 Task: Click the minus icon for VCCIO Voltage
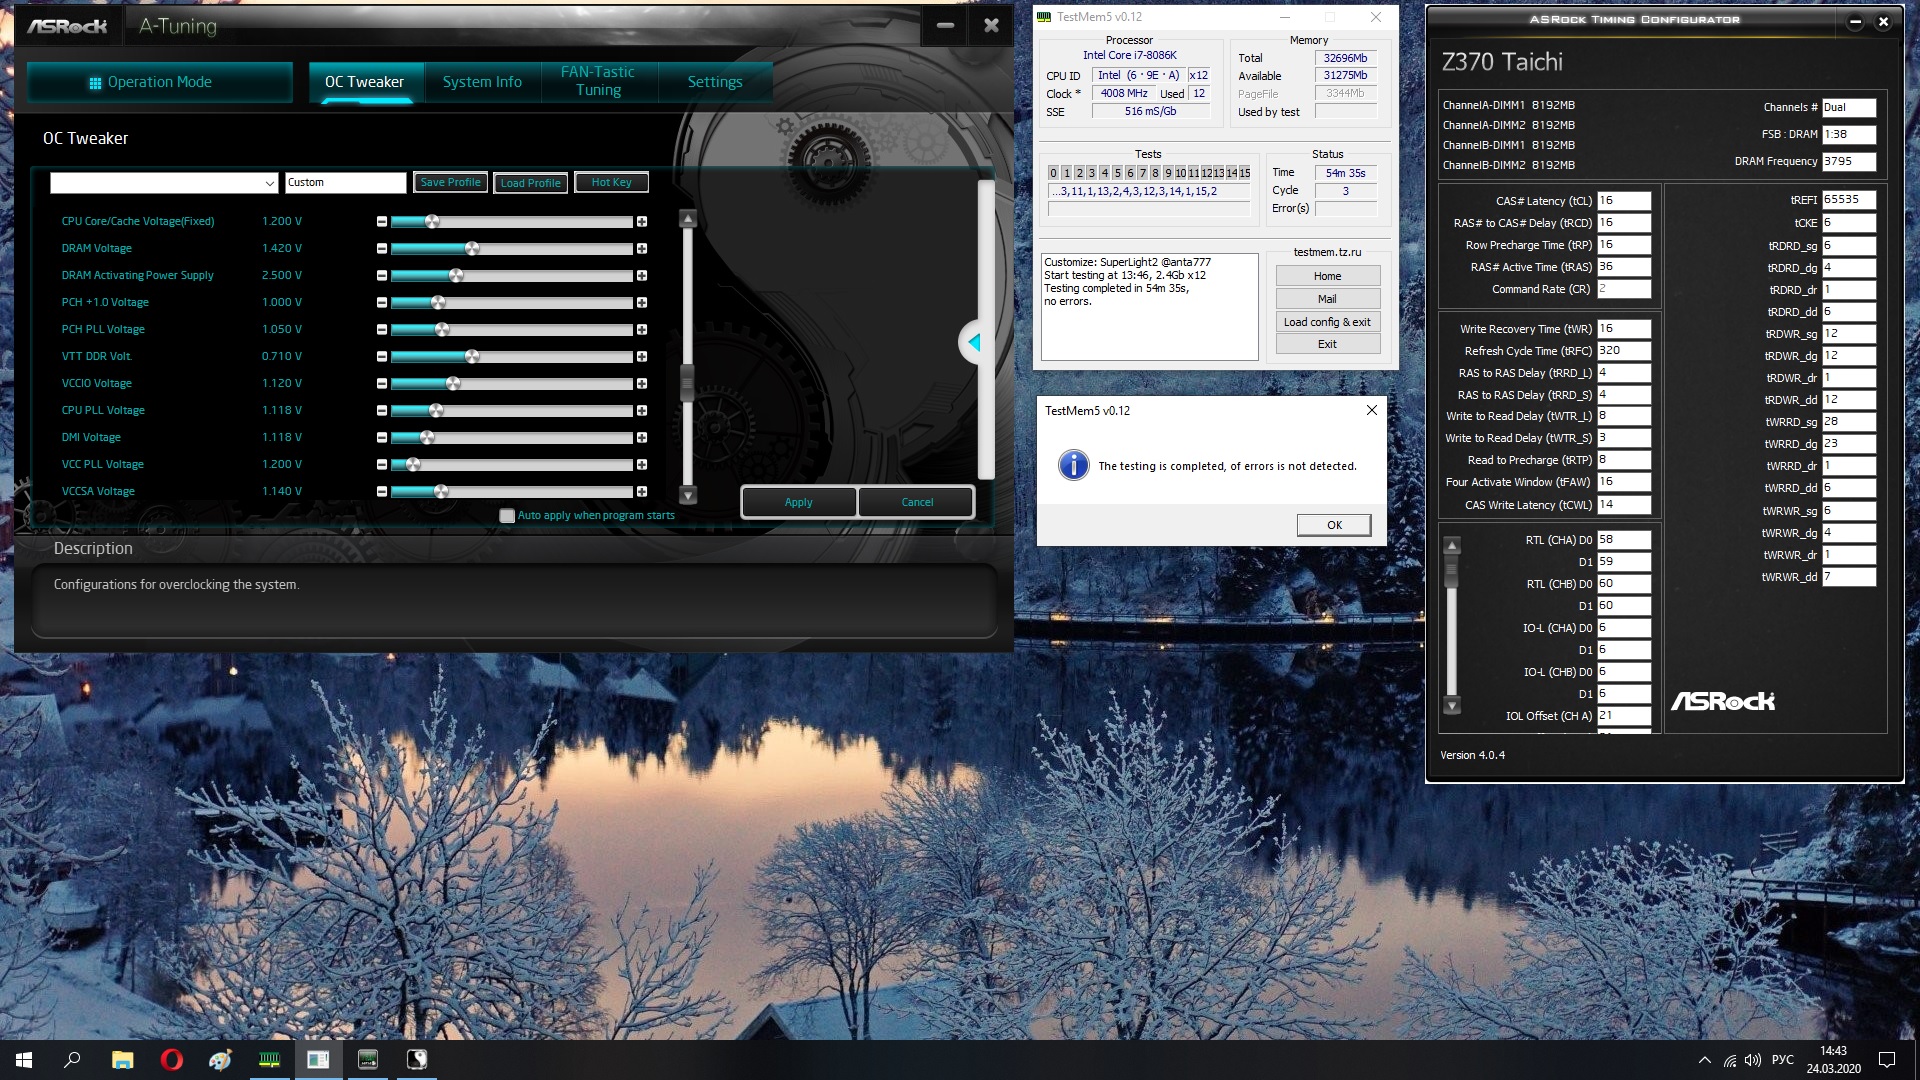pyautogui.click(x=381, y=384)
